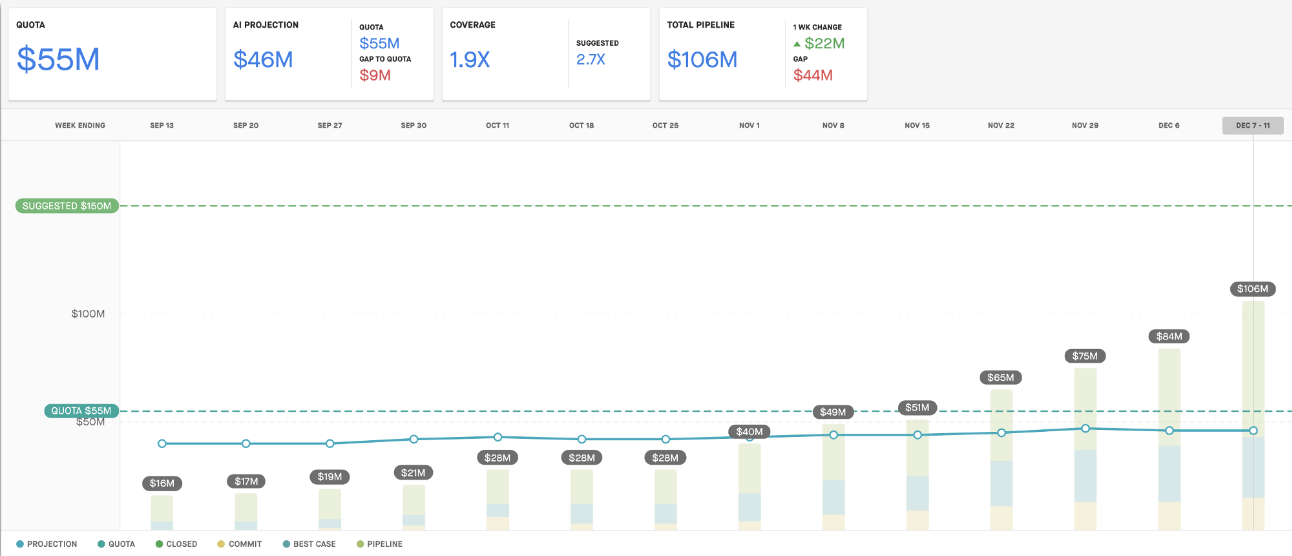The width and height of the screenshot is (1292, 556).
Task: Open the large $55M Quota card value
Action: (x=58, y=59)
